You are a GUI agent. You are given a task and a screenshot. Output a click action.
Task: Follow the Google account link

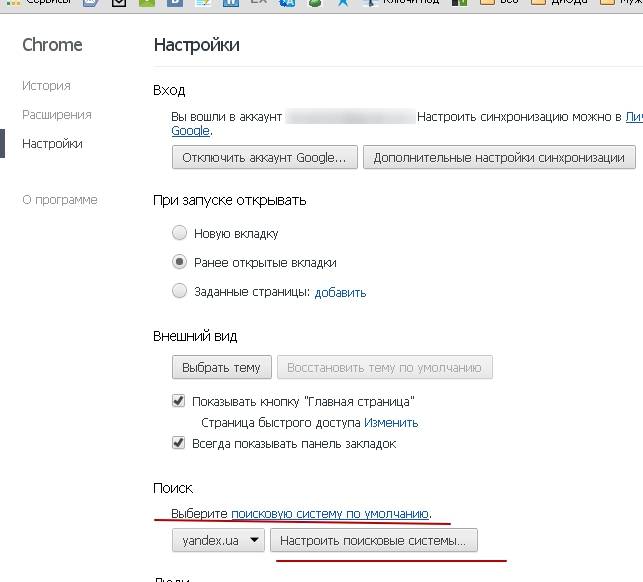191,131
